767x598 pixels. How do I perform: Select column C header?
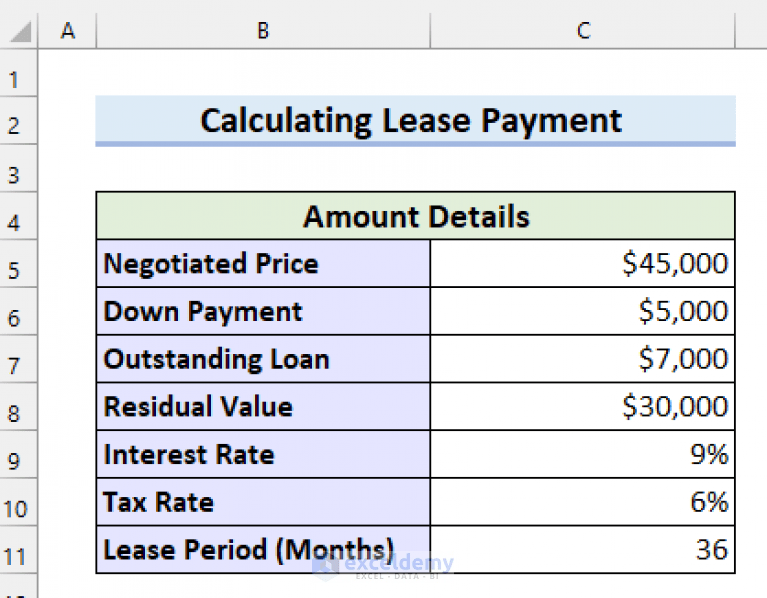(583, 31)
